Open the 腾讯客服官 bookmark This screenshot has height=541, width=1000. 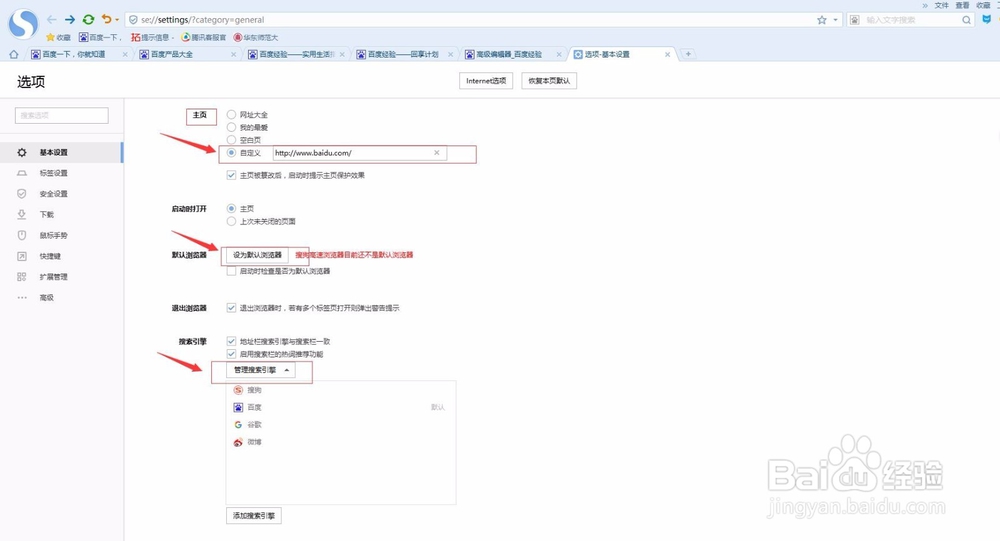coord(203,38)
